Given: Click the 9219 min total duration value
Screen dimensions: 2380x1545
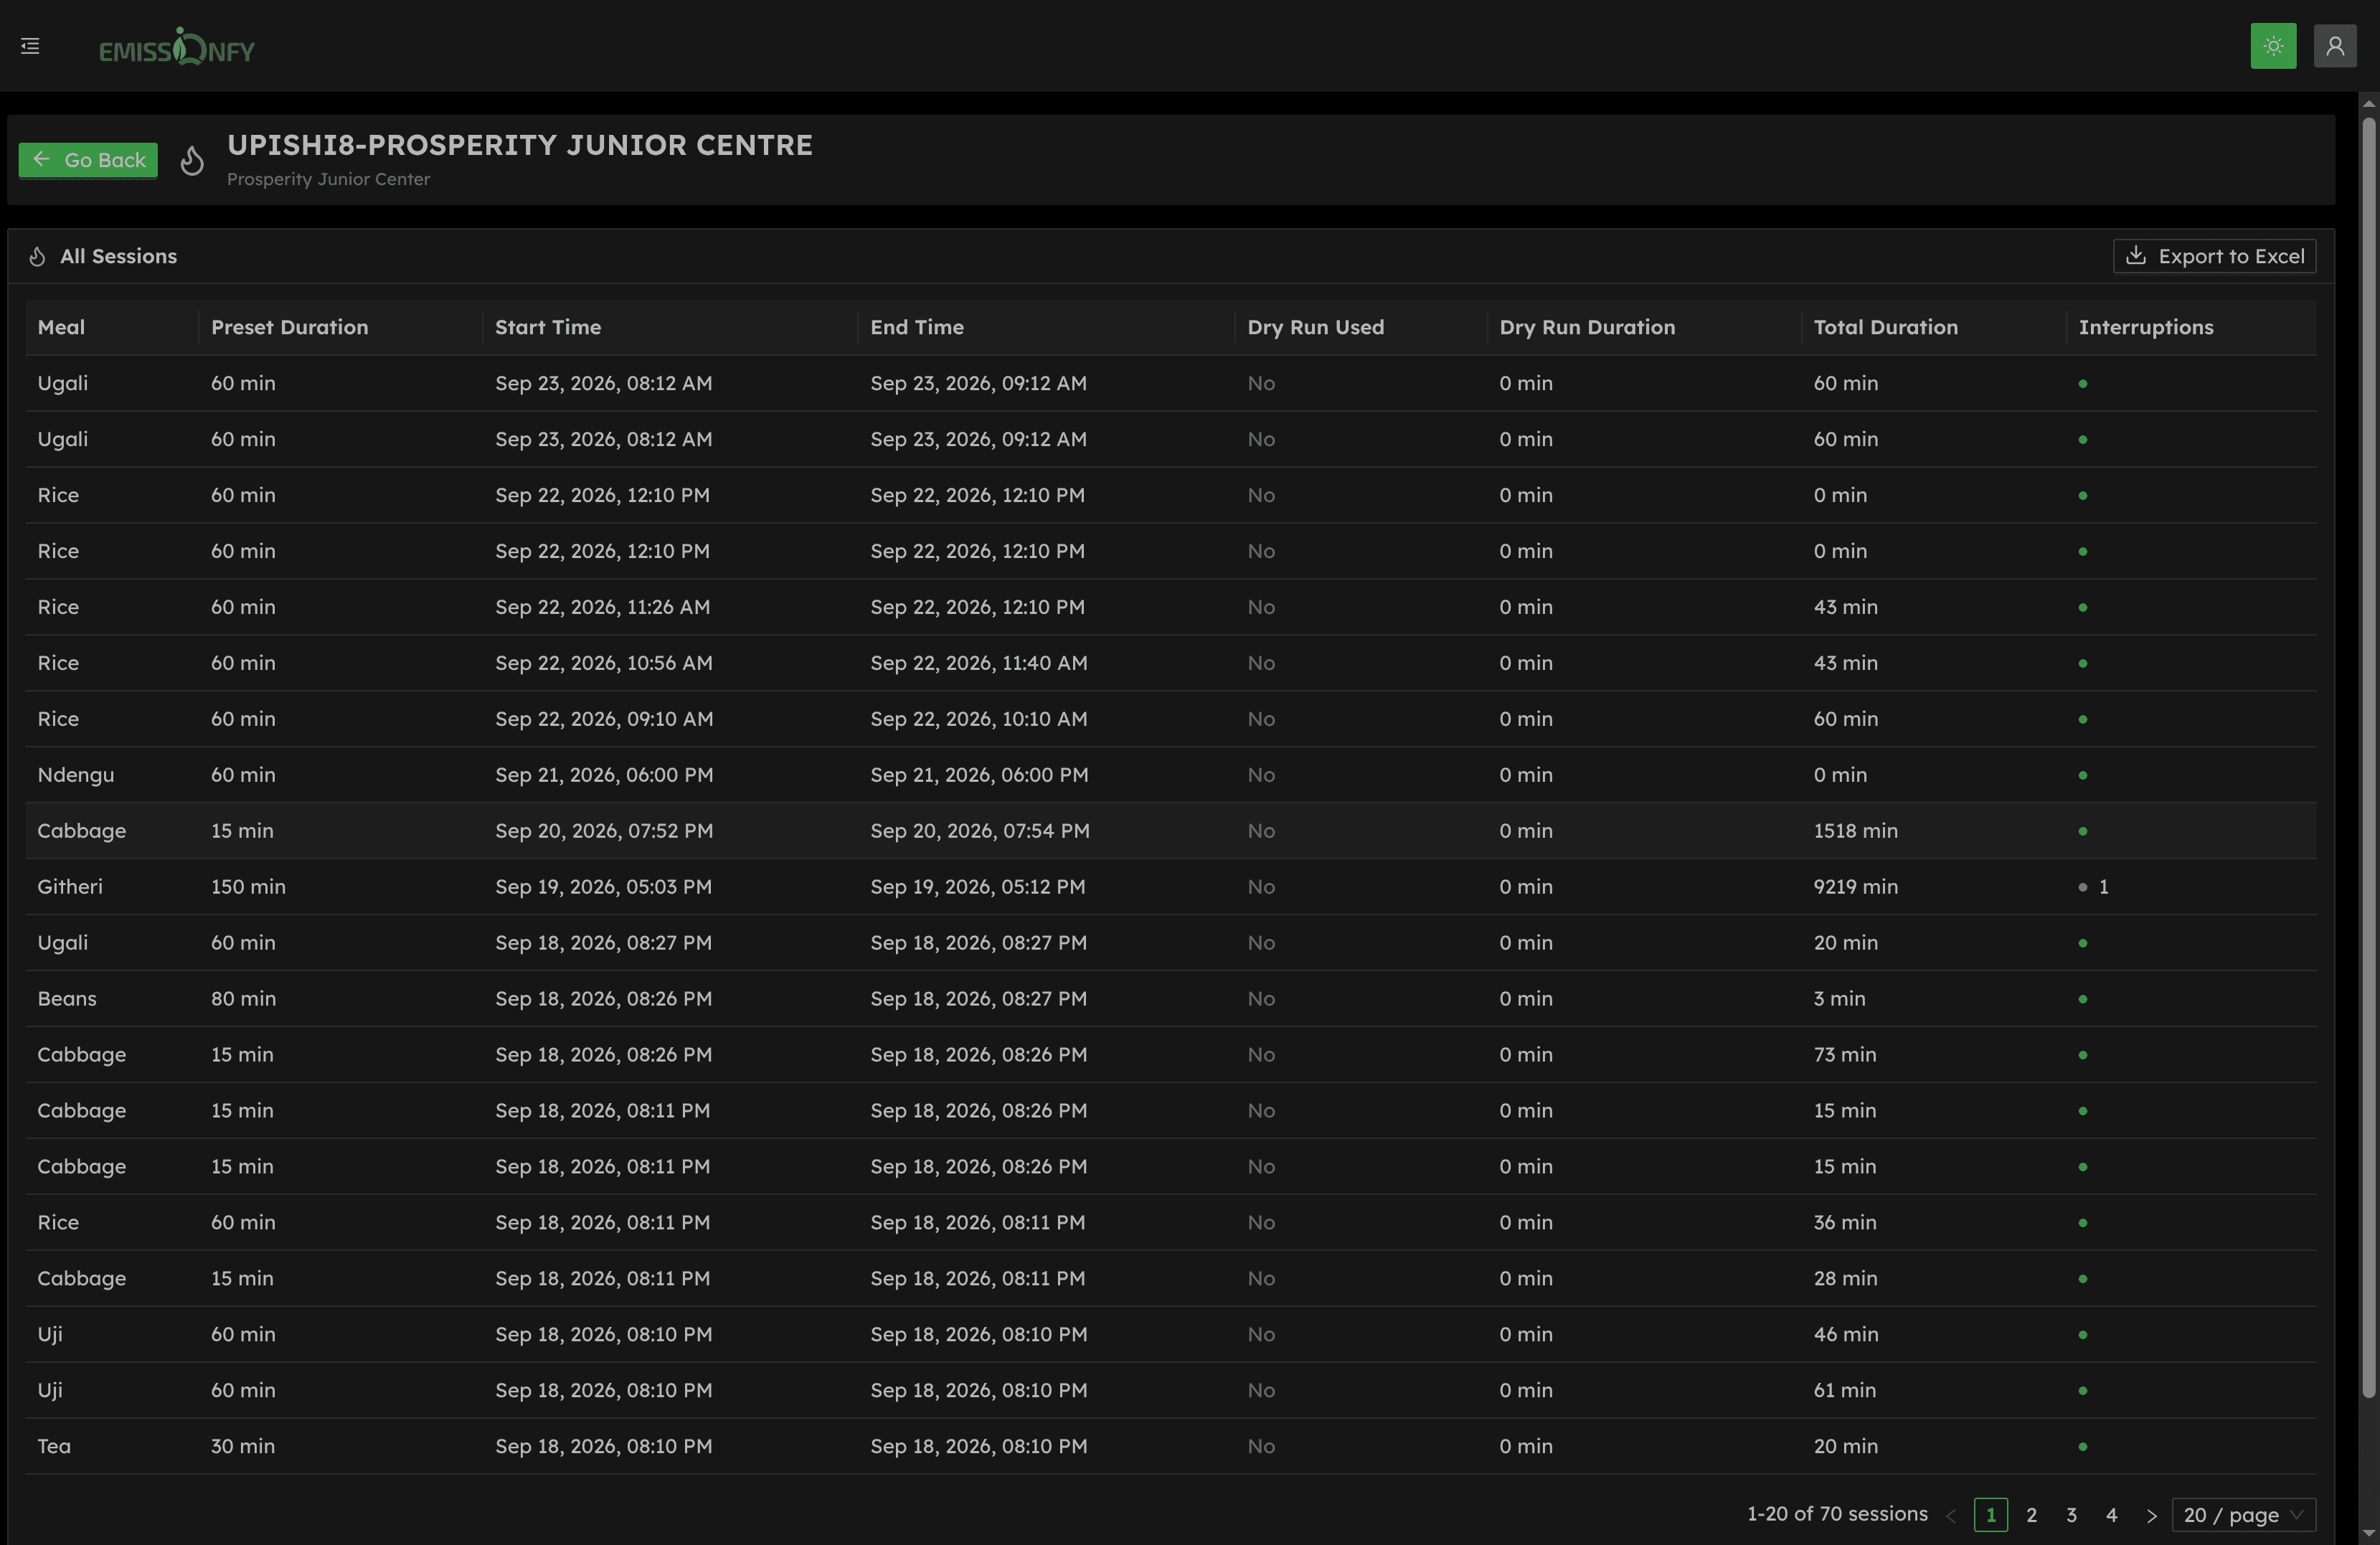Looking at the screenshot, I should pos(1855,887).
